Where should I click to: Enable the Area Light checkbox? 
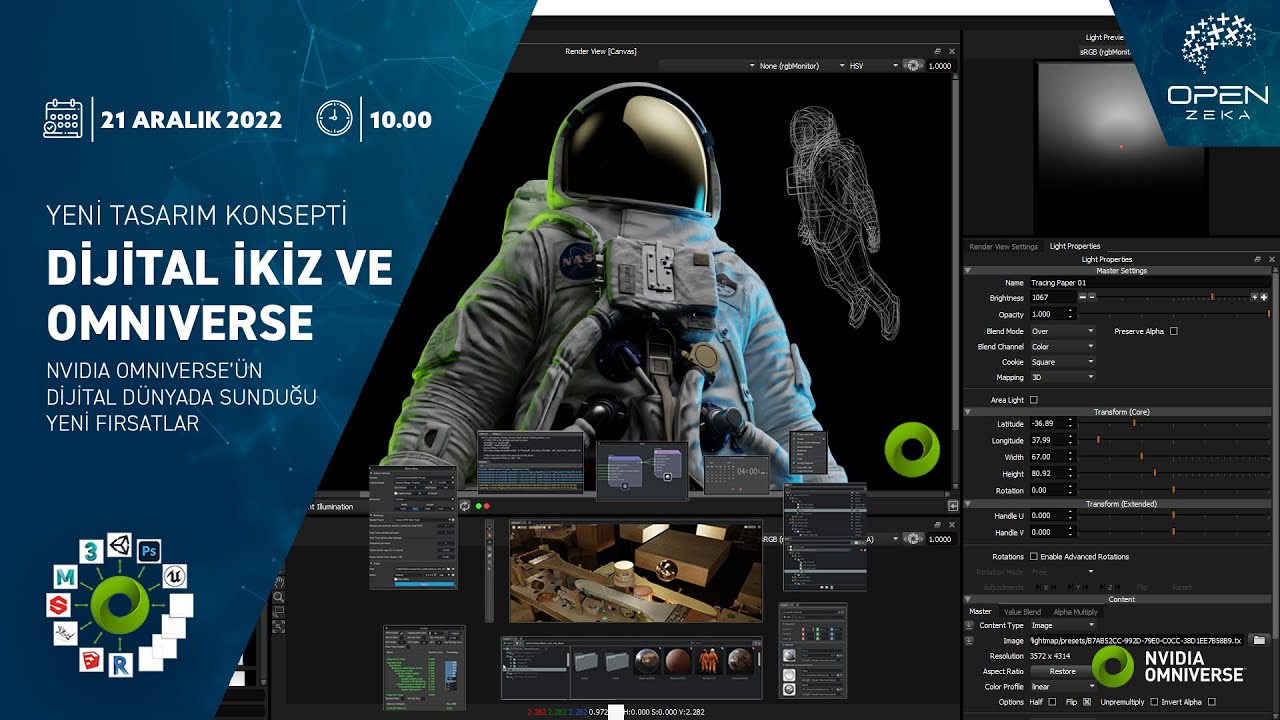click(x=1034, y=400)
